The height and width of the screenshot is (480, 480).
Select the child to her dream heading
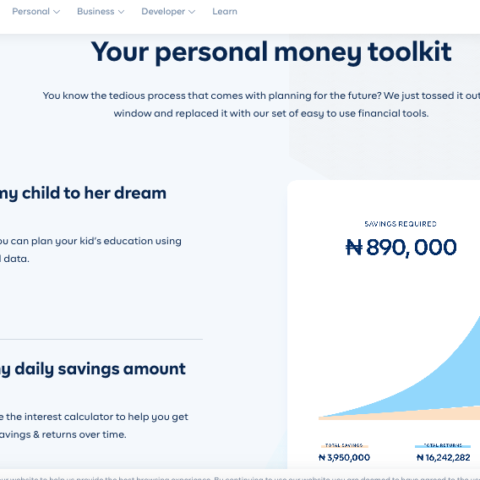tap(83, 193)
